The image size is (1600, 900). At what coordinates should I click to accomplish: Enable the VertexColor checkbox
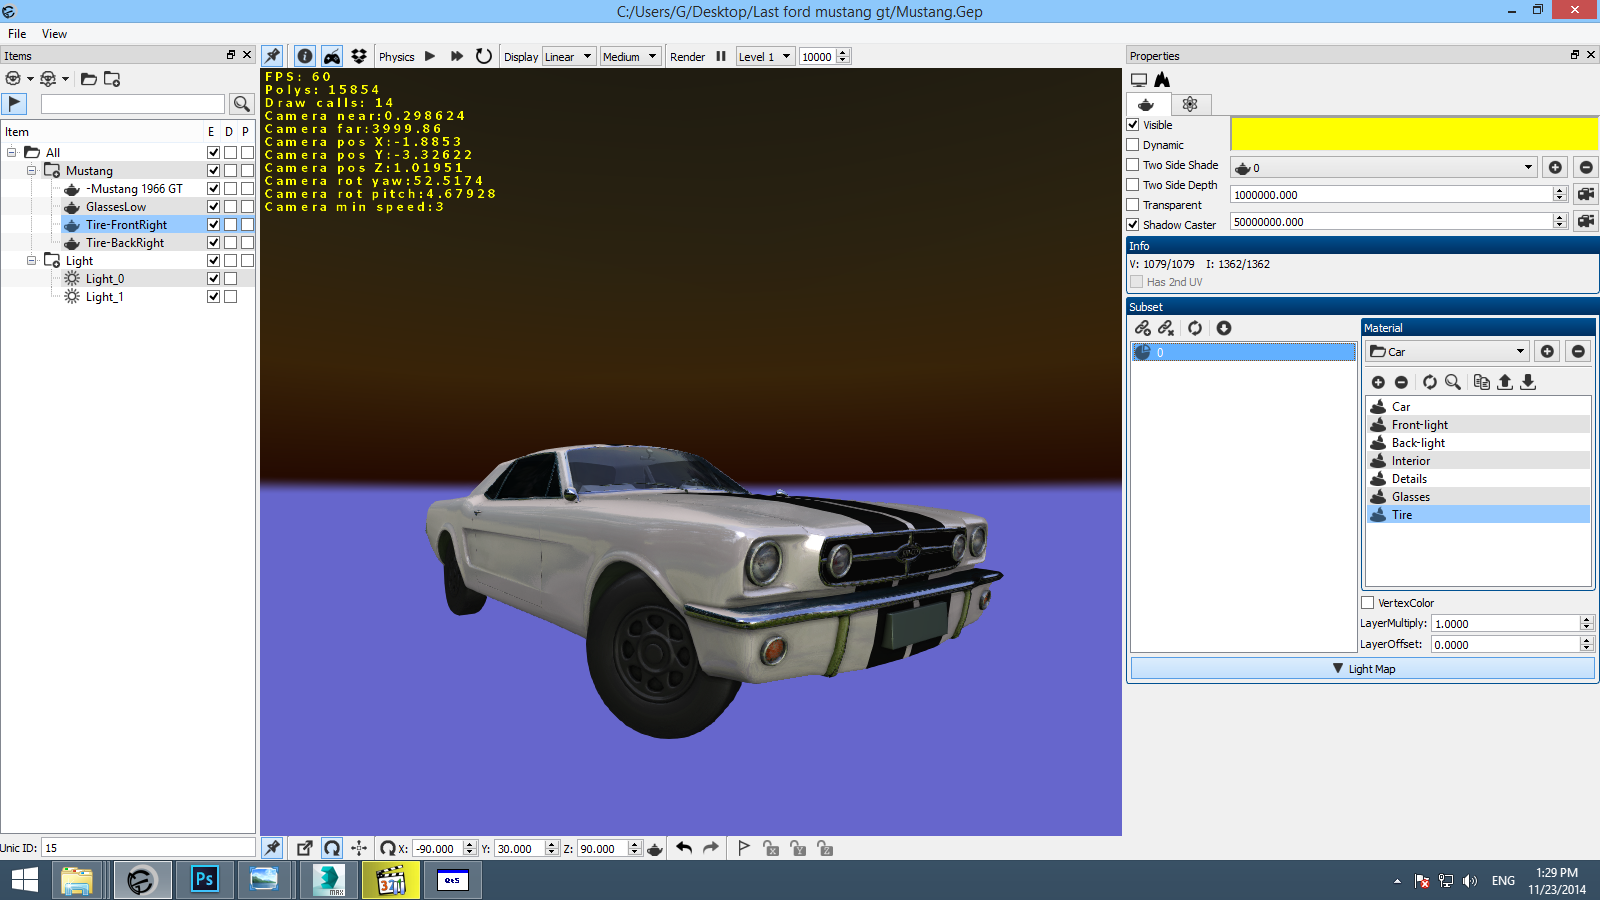pos(1368,603)
